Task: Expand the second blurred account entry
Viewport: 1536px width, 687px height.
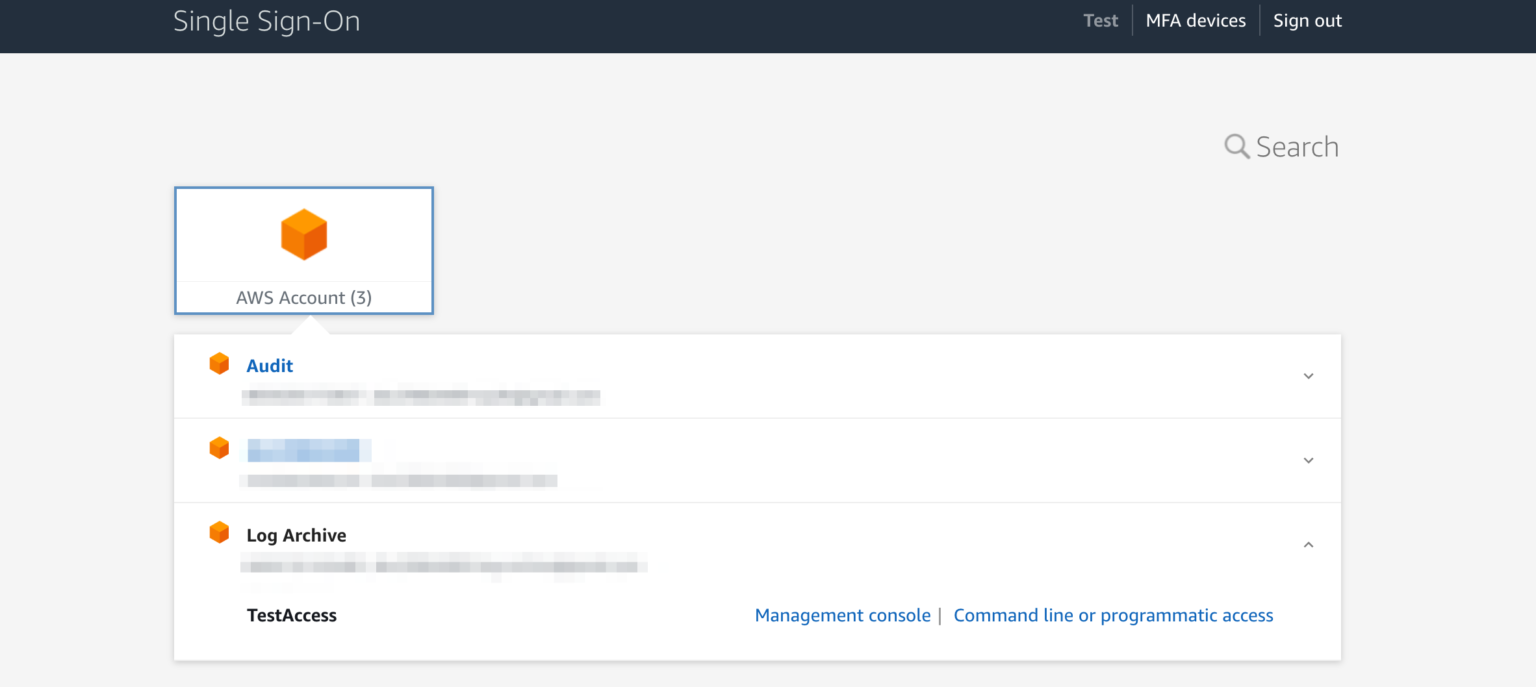Action: [x=1308, y=460]
